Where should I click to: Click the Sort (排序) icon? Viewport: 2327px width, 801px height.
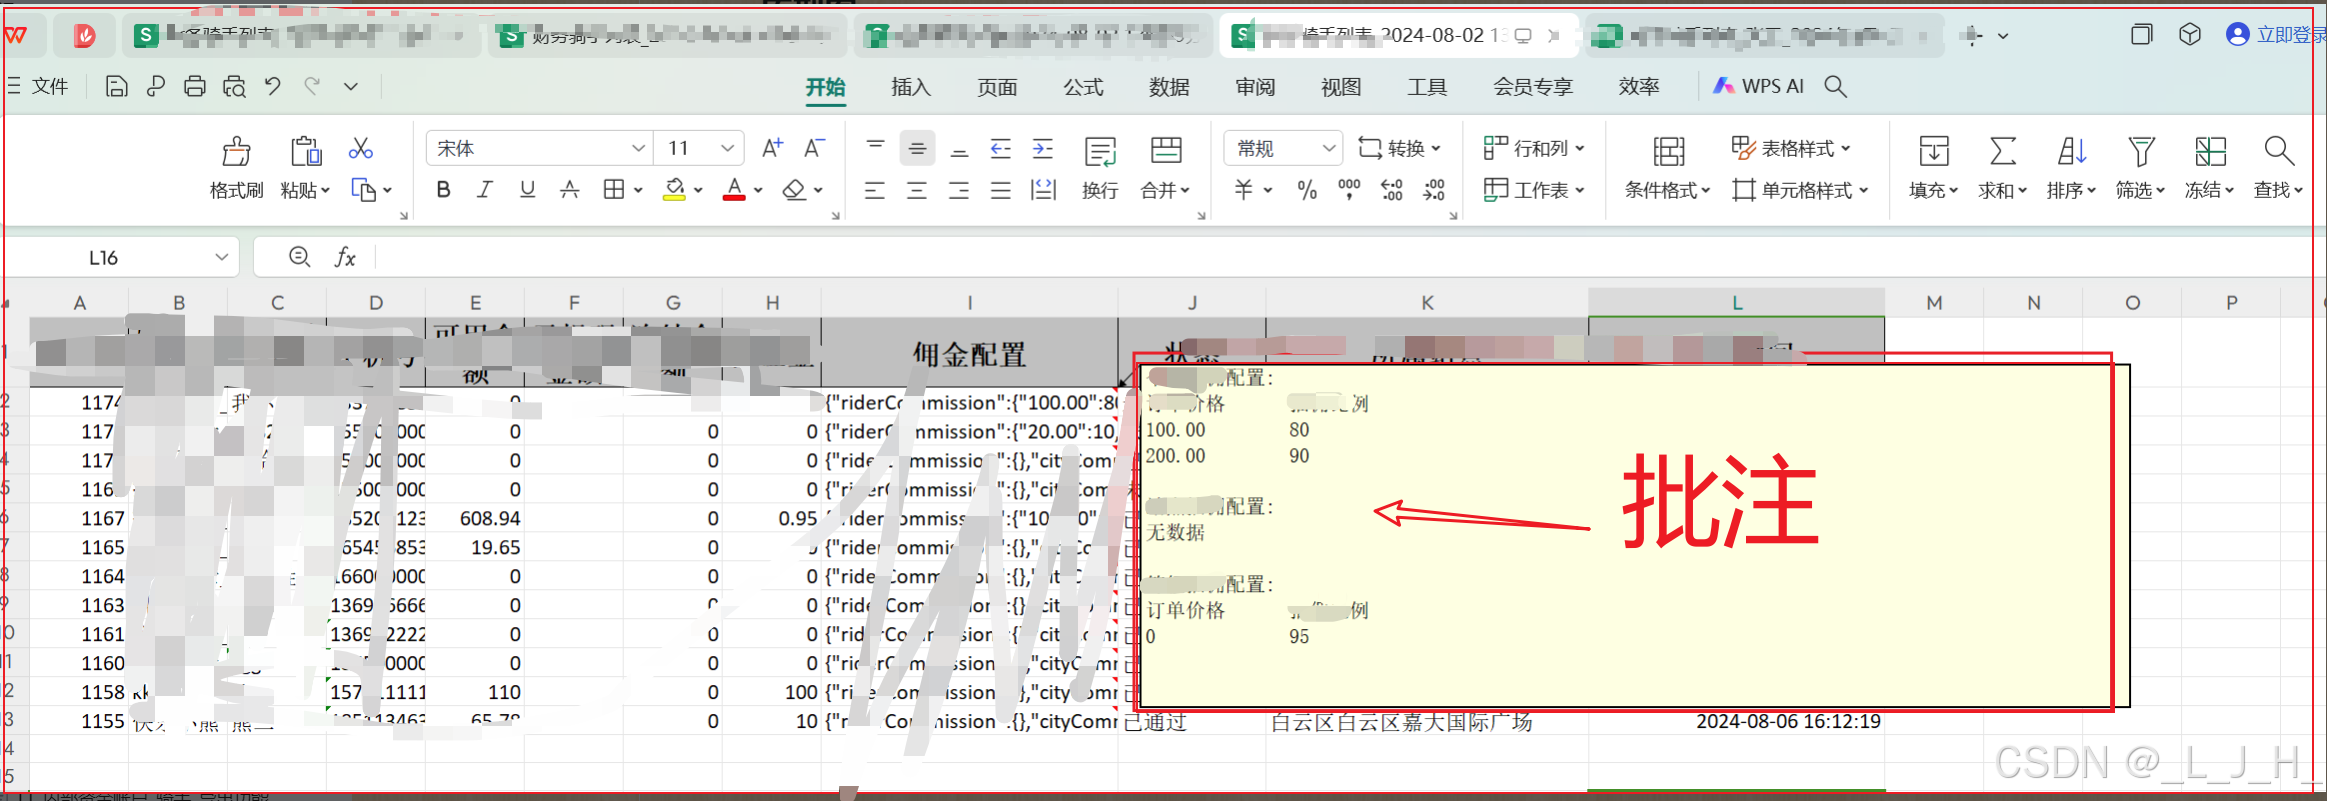tap(2072, 151)
